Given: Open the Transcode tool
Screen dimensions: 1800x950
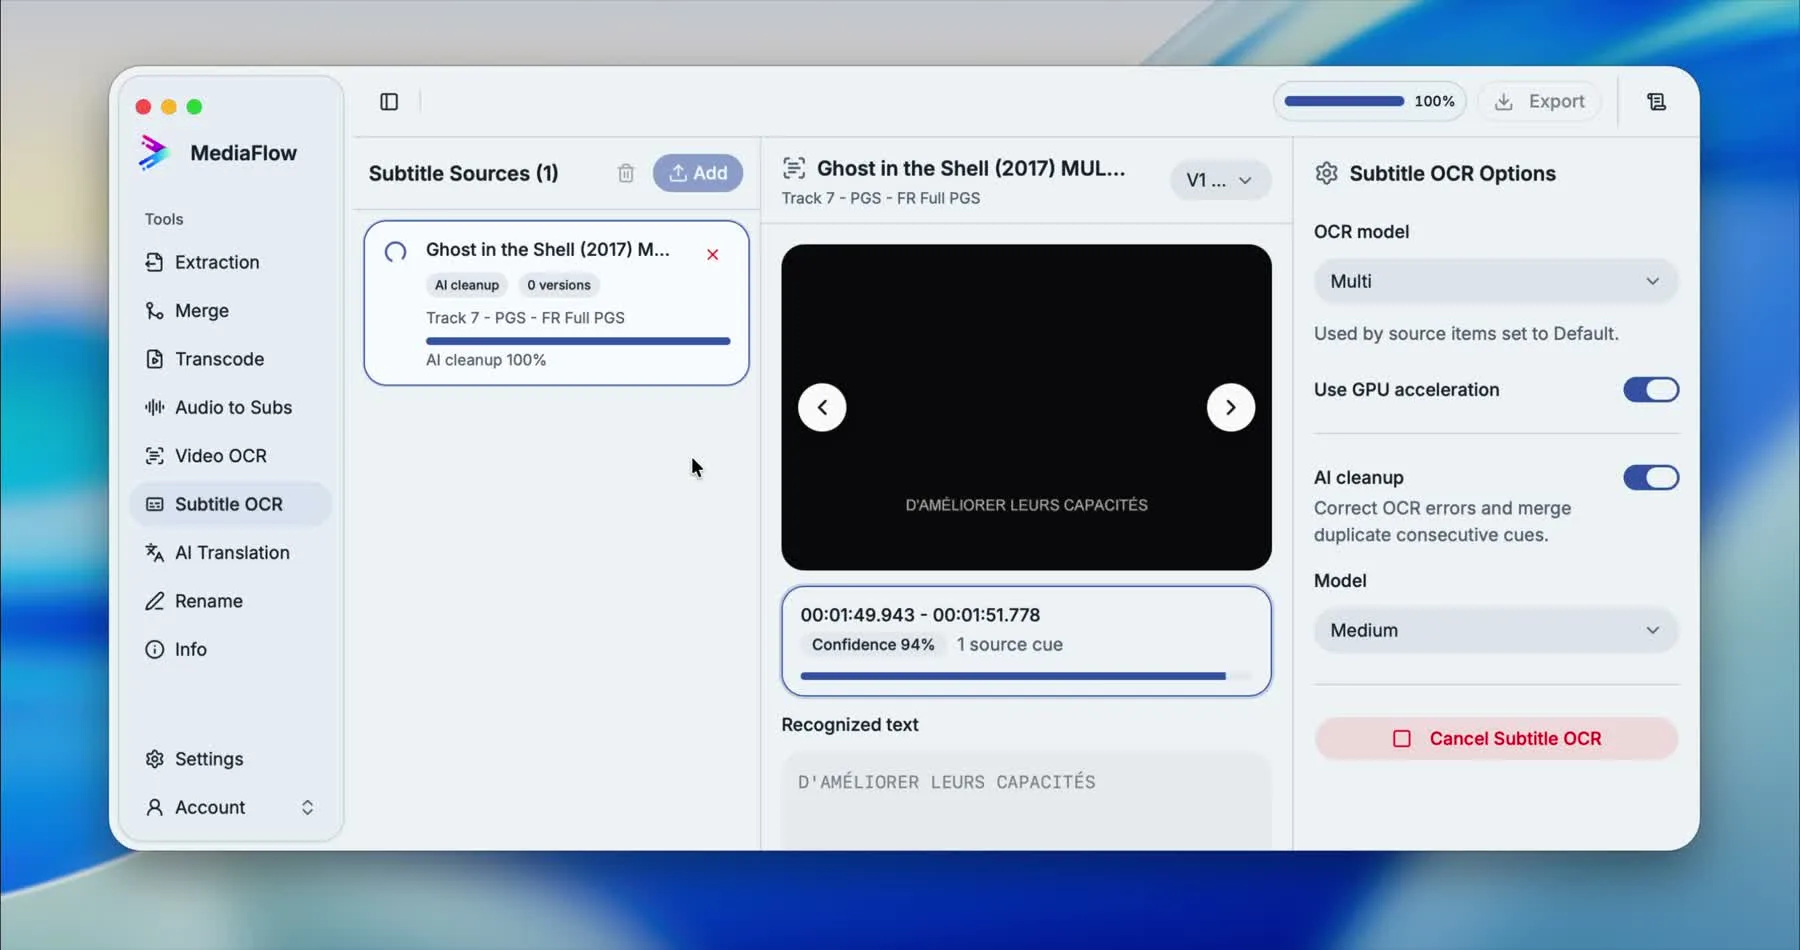Looking at the screenshot, I should (x=230, y=359).
